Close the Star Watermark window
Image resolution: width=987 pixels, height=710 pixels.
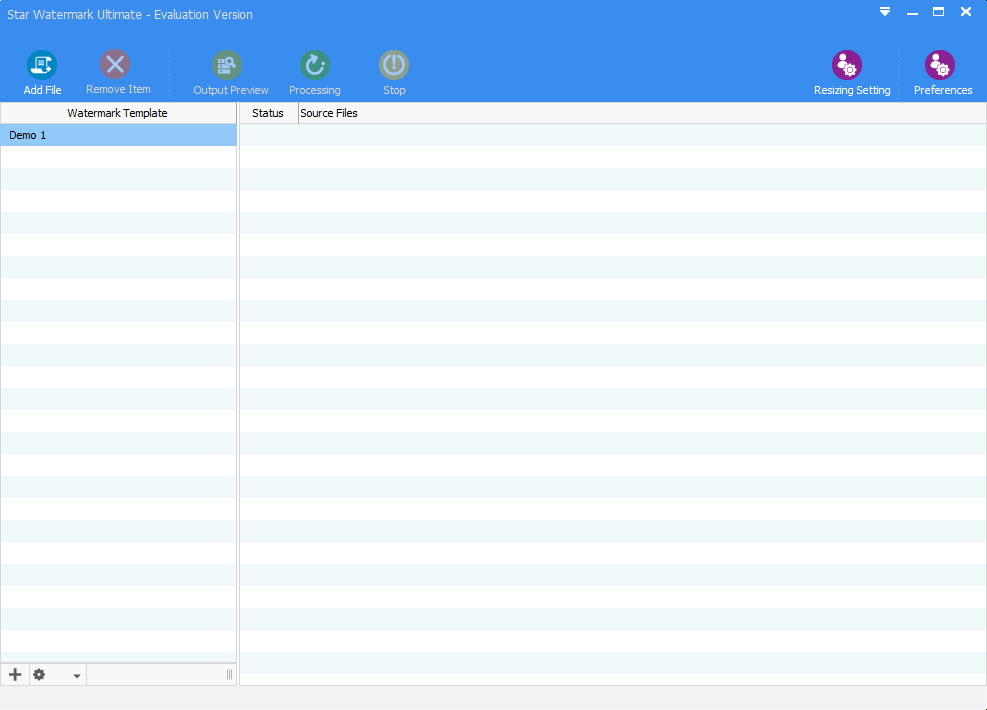[x=966, y=12]
